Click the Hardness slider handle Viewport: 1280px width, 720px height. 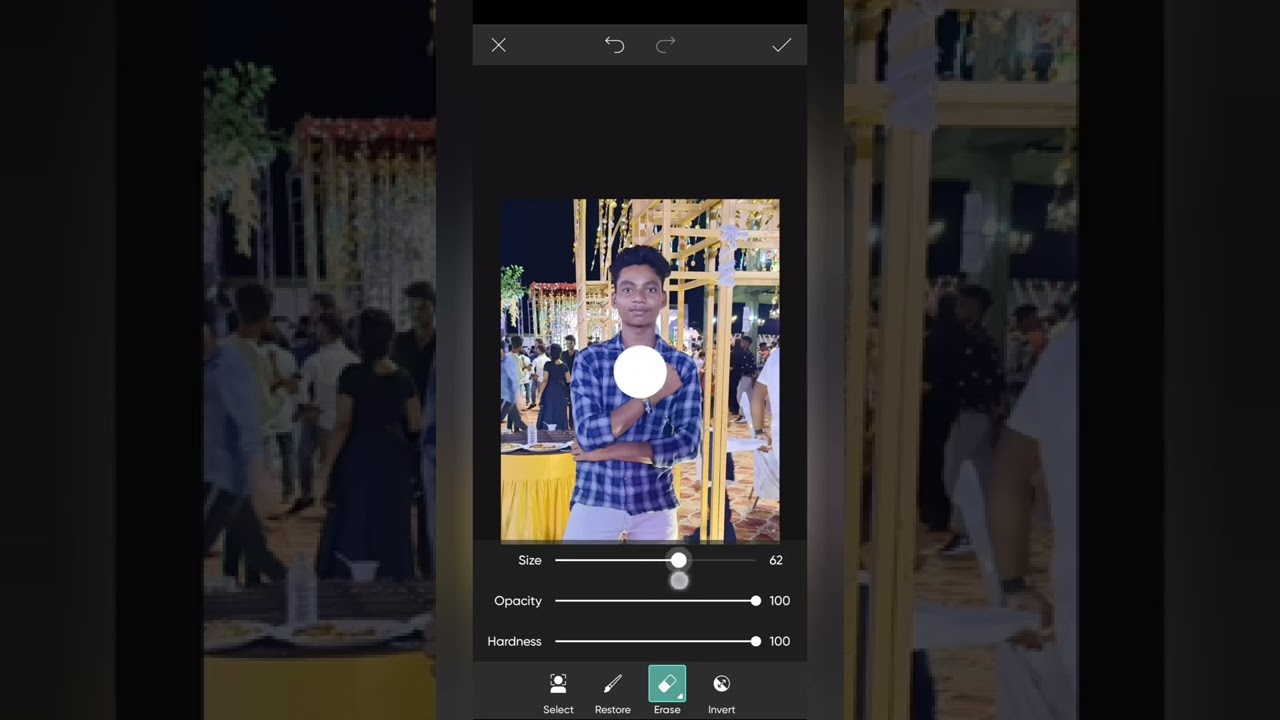pos(755,641)
